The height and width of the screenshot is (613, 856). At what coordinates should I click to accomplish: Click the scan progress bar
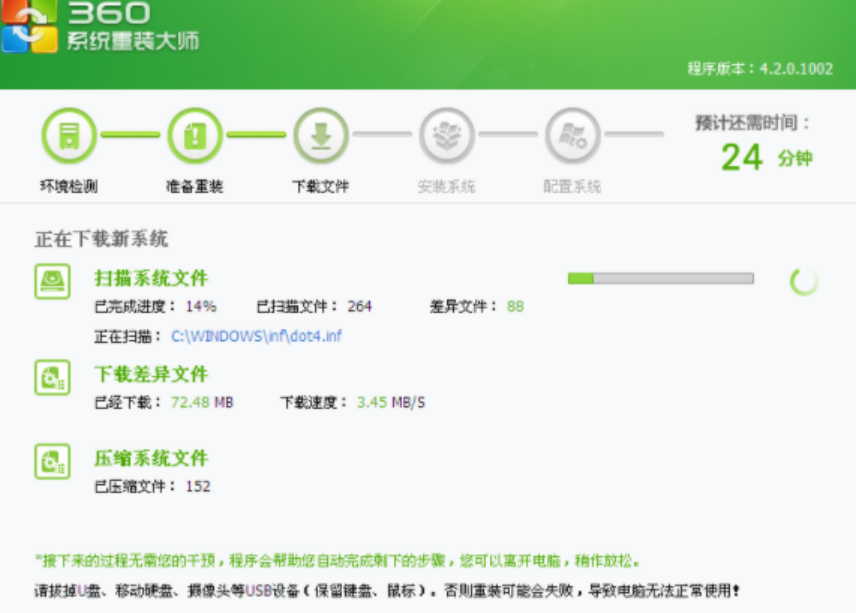coord(660,278)
